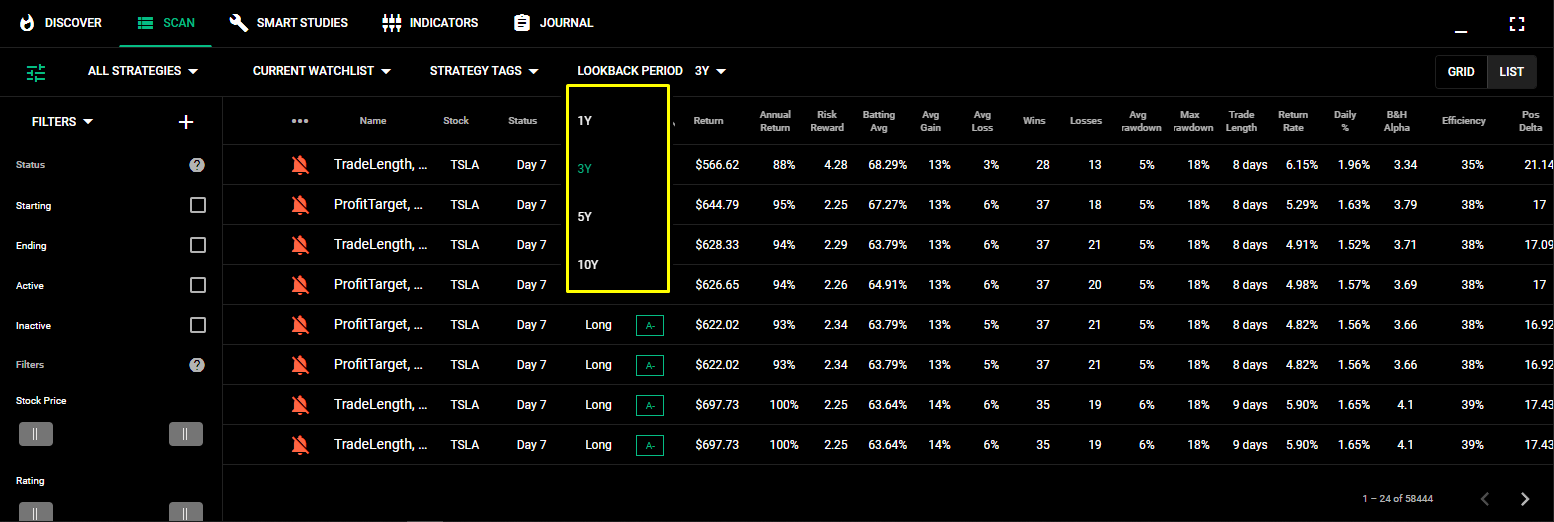Toggle the filter sliders panel icon
Screen dimensions: 1554x522
pyautogui.click(x=37, y=71)
